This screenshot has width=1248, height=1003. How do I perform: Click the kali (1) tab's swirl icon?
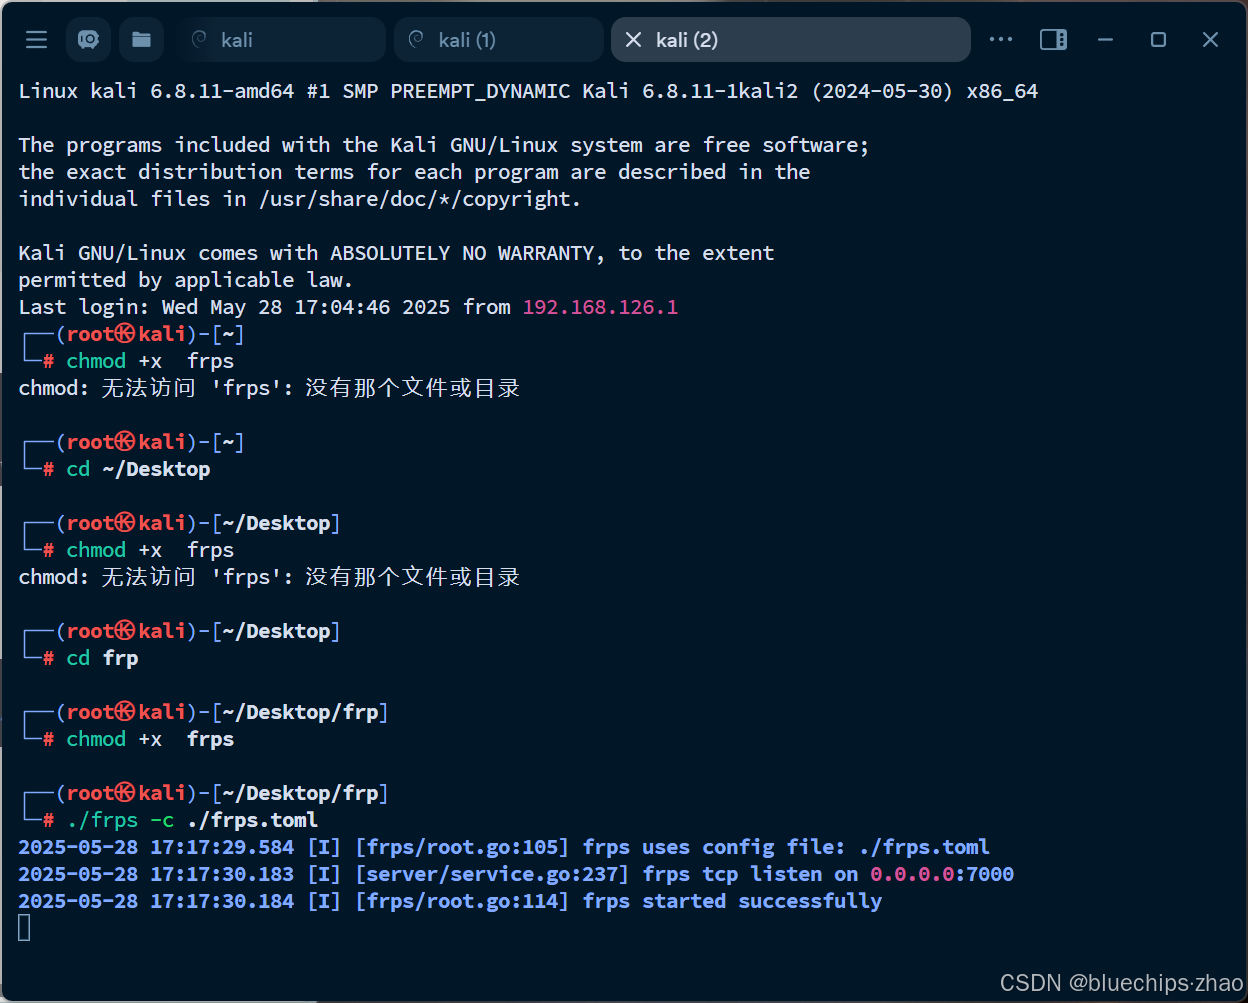coord(416,39)
